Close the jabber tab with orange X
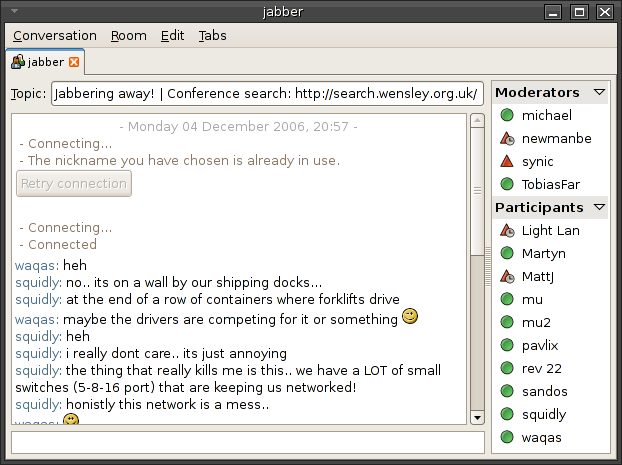 [x=74, y=62]
